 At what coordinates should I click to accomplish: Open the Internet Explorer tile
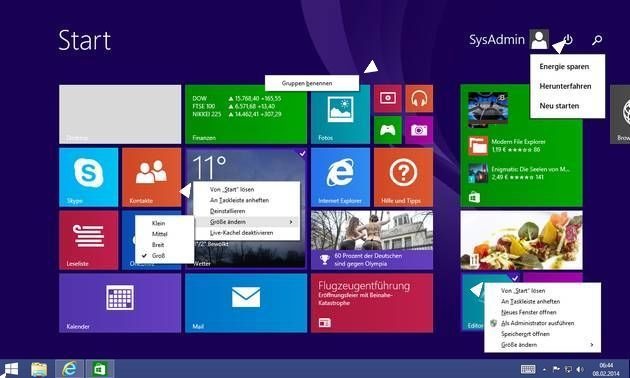(340, 177)
